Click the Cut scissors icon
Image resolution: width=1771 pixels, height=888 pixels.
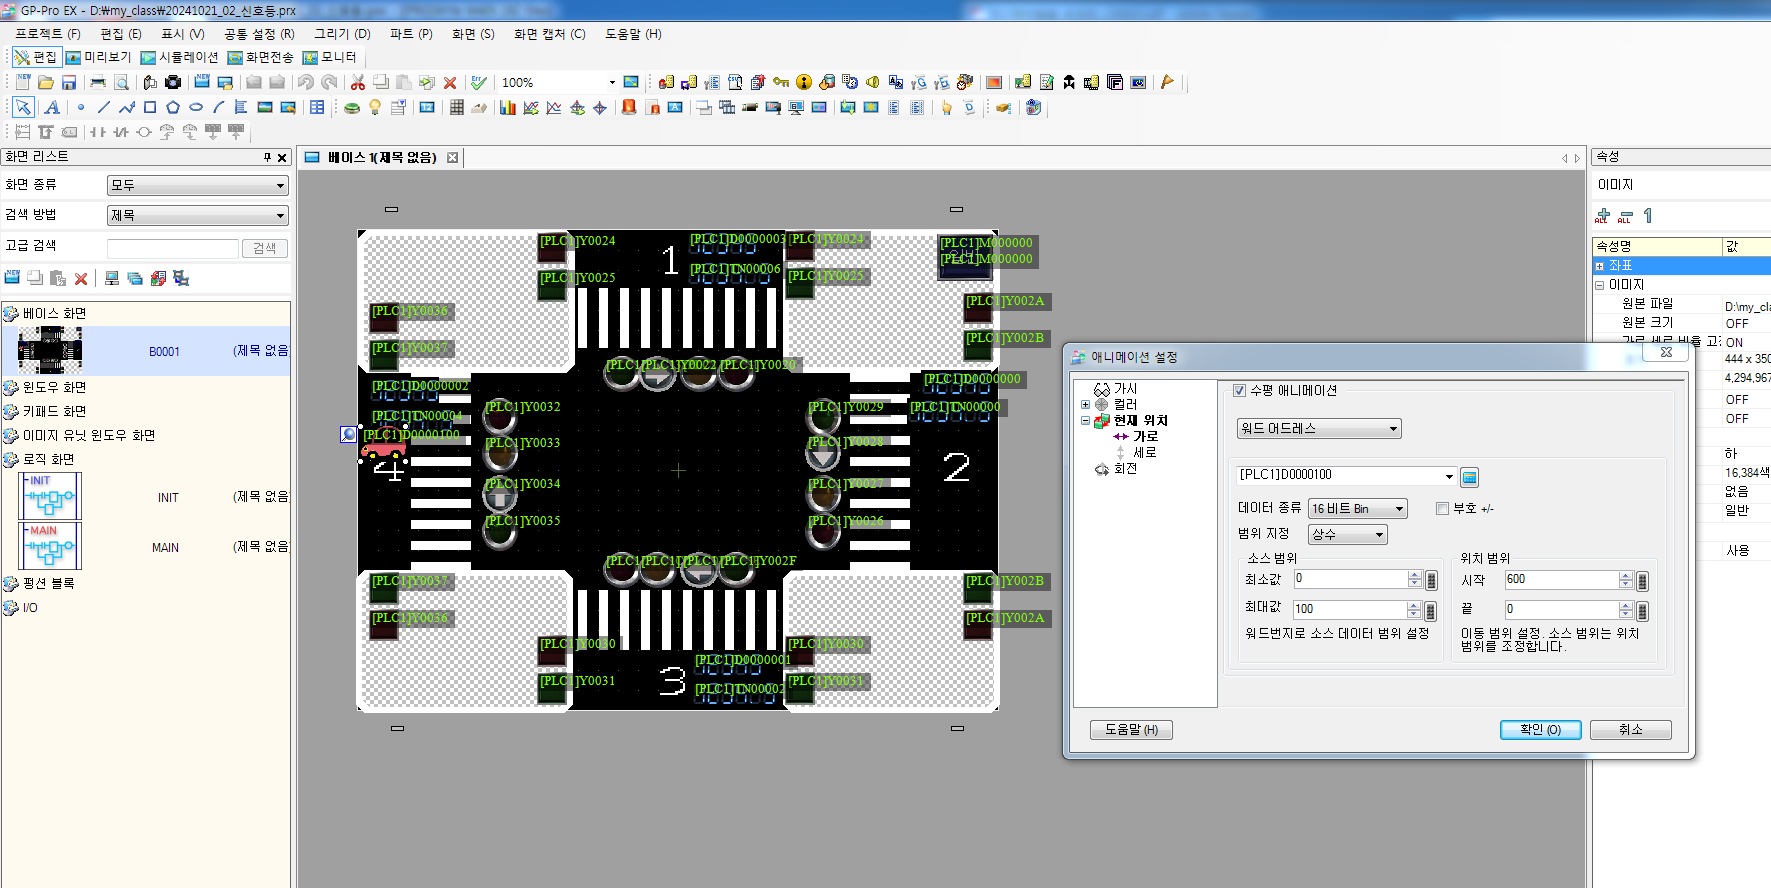pos(358,82)
